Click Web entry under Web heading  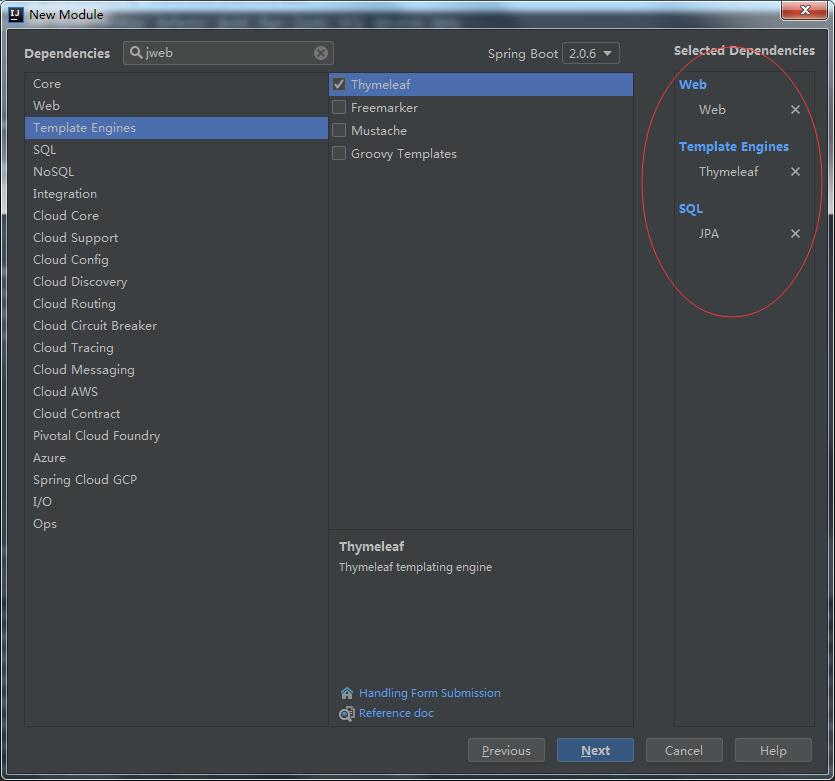(x=713, y=110)
